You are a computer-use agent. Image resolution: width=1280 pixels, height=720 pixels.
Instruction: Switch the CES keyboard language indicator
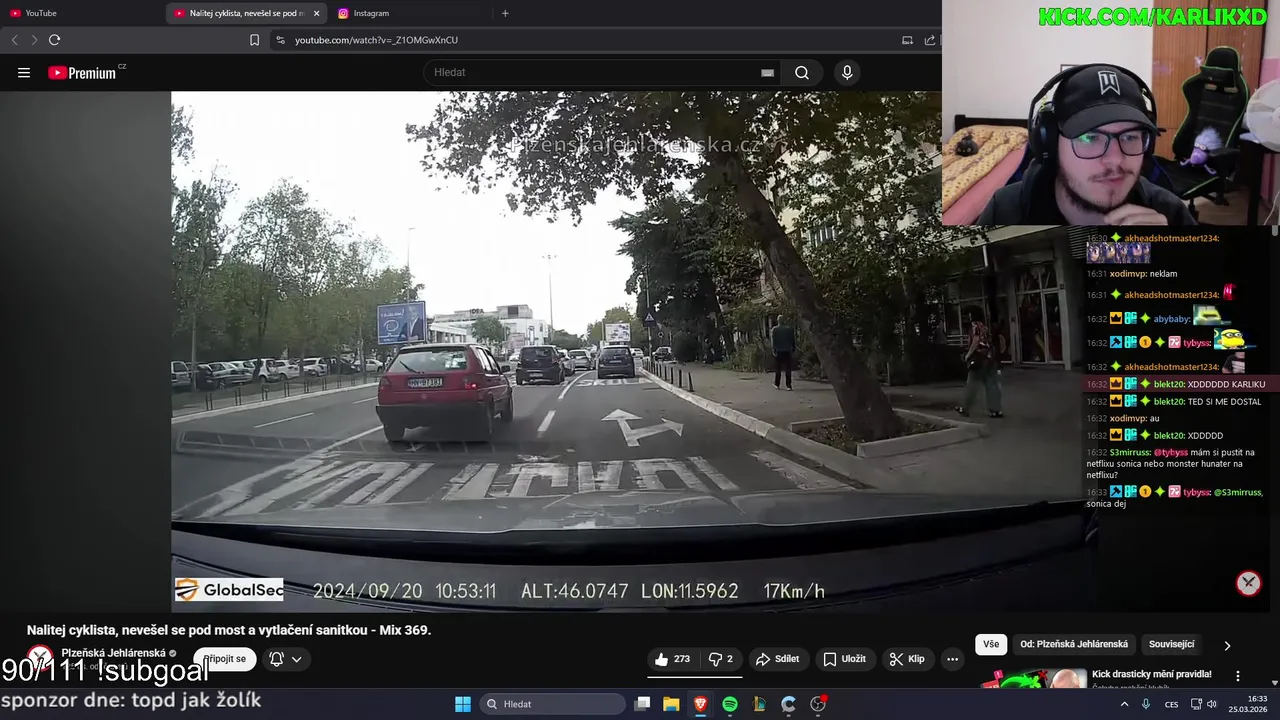pos(1171,704)
